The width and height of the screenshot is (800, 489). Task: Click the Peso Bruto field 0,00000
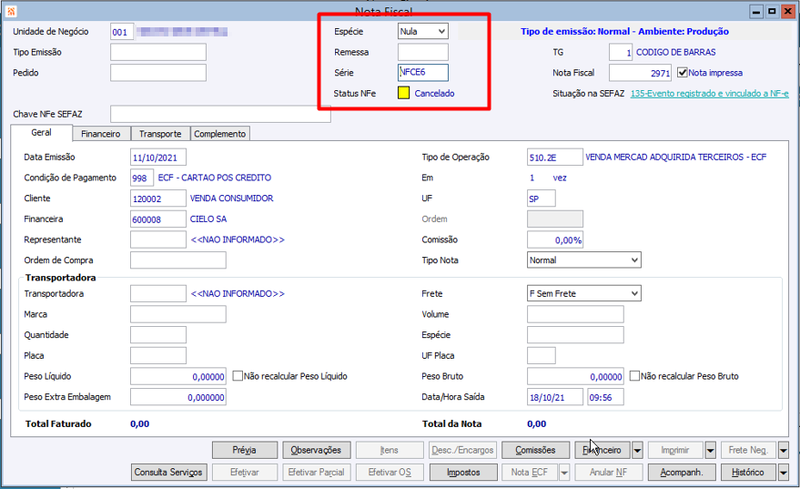pos(575,376)
